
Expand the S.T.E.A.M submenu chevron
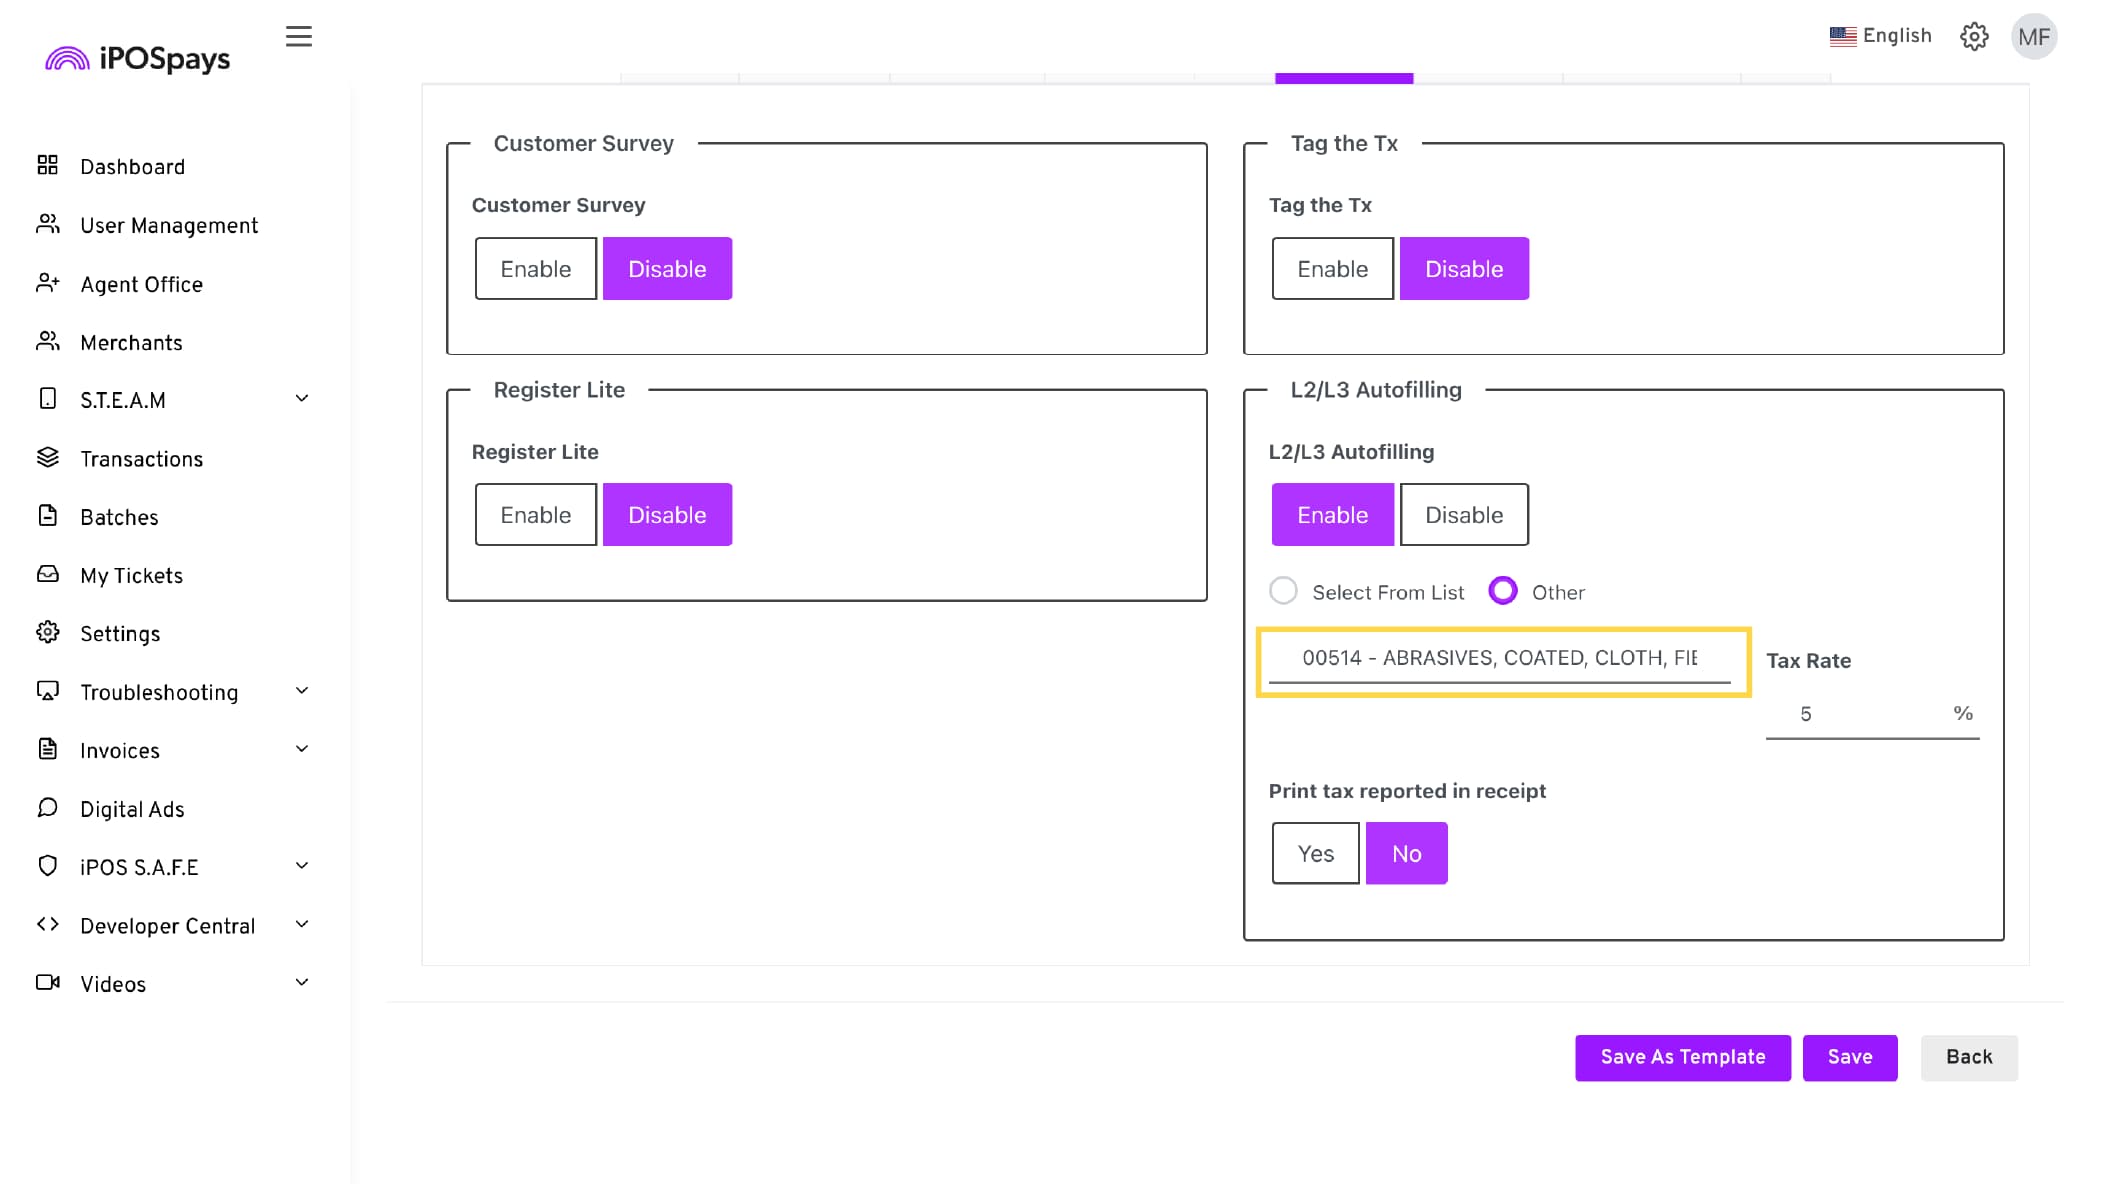click(302, 399)
